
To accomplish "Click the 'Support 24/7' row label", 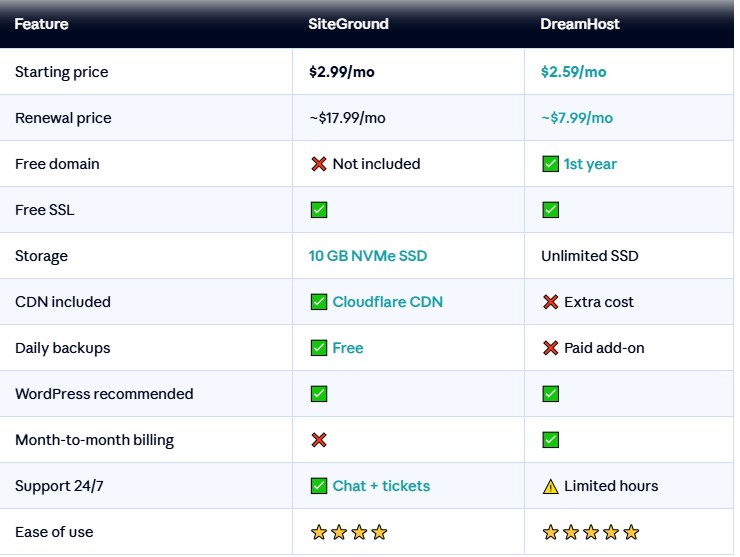I will (x=59, y=486).
